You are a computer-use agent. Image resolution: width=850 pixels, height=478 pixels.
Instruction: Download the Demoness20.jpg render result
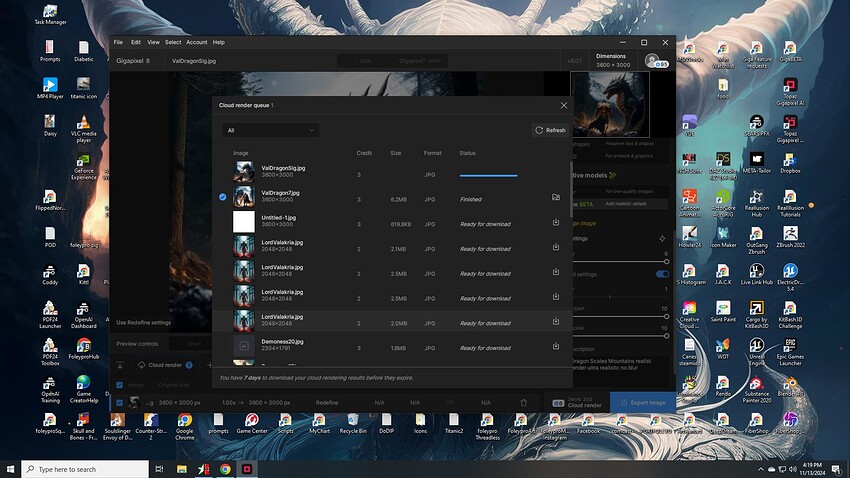pyautogui.click(x=556, y=346)
